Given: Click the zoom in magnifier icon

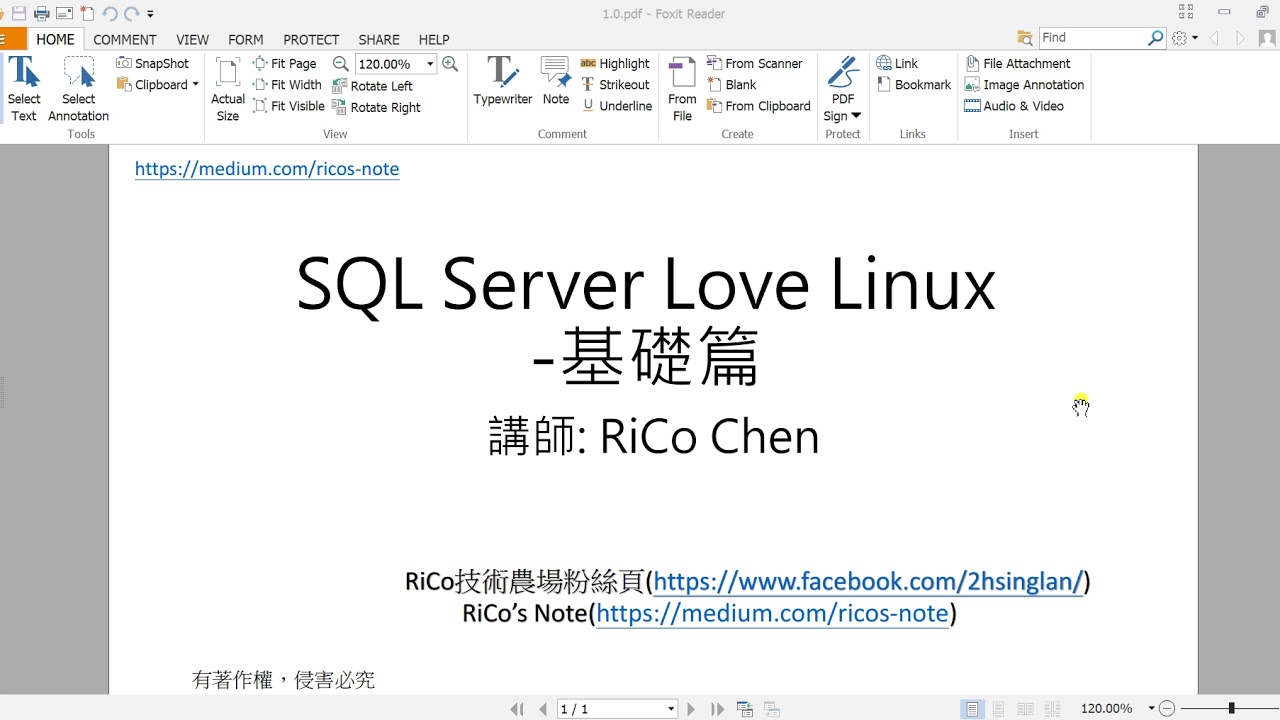Looking at the screenshot, I should (450, 63).
